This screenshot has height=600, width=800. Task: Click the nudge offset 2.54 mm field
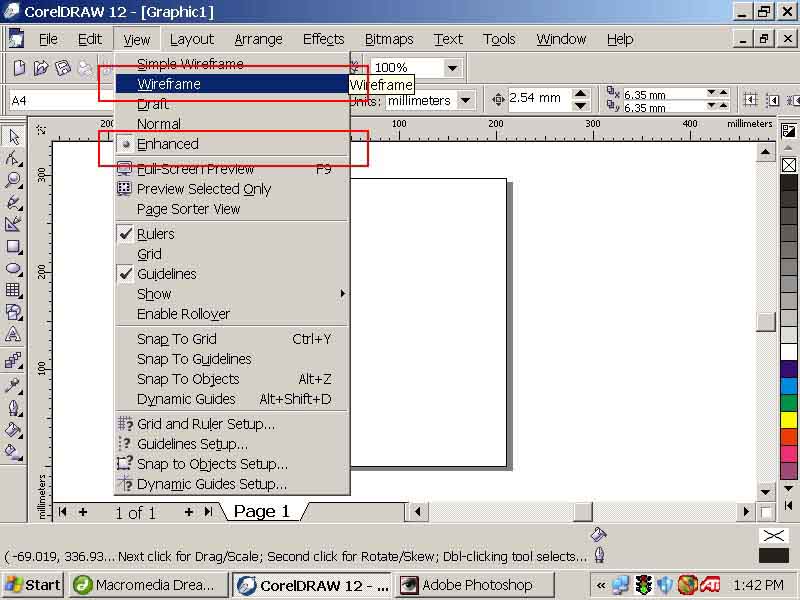click(x=539, y=98)
